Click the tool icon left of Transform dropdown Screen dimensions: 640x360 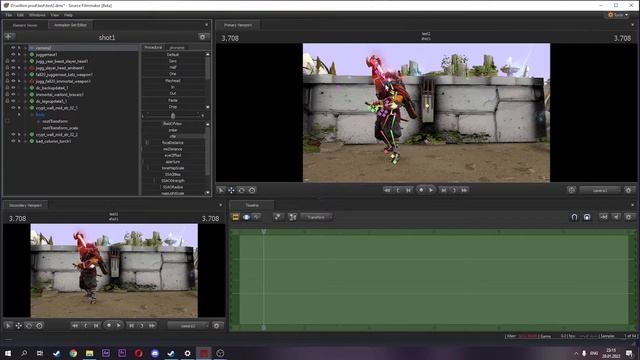click(293, 217)
